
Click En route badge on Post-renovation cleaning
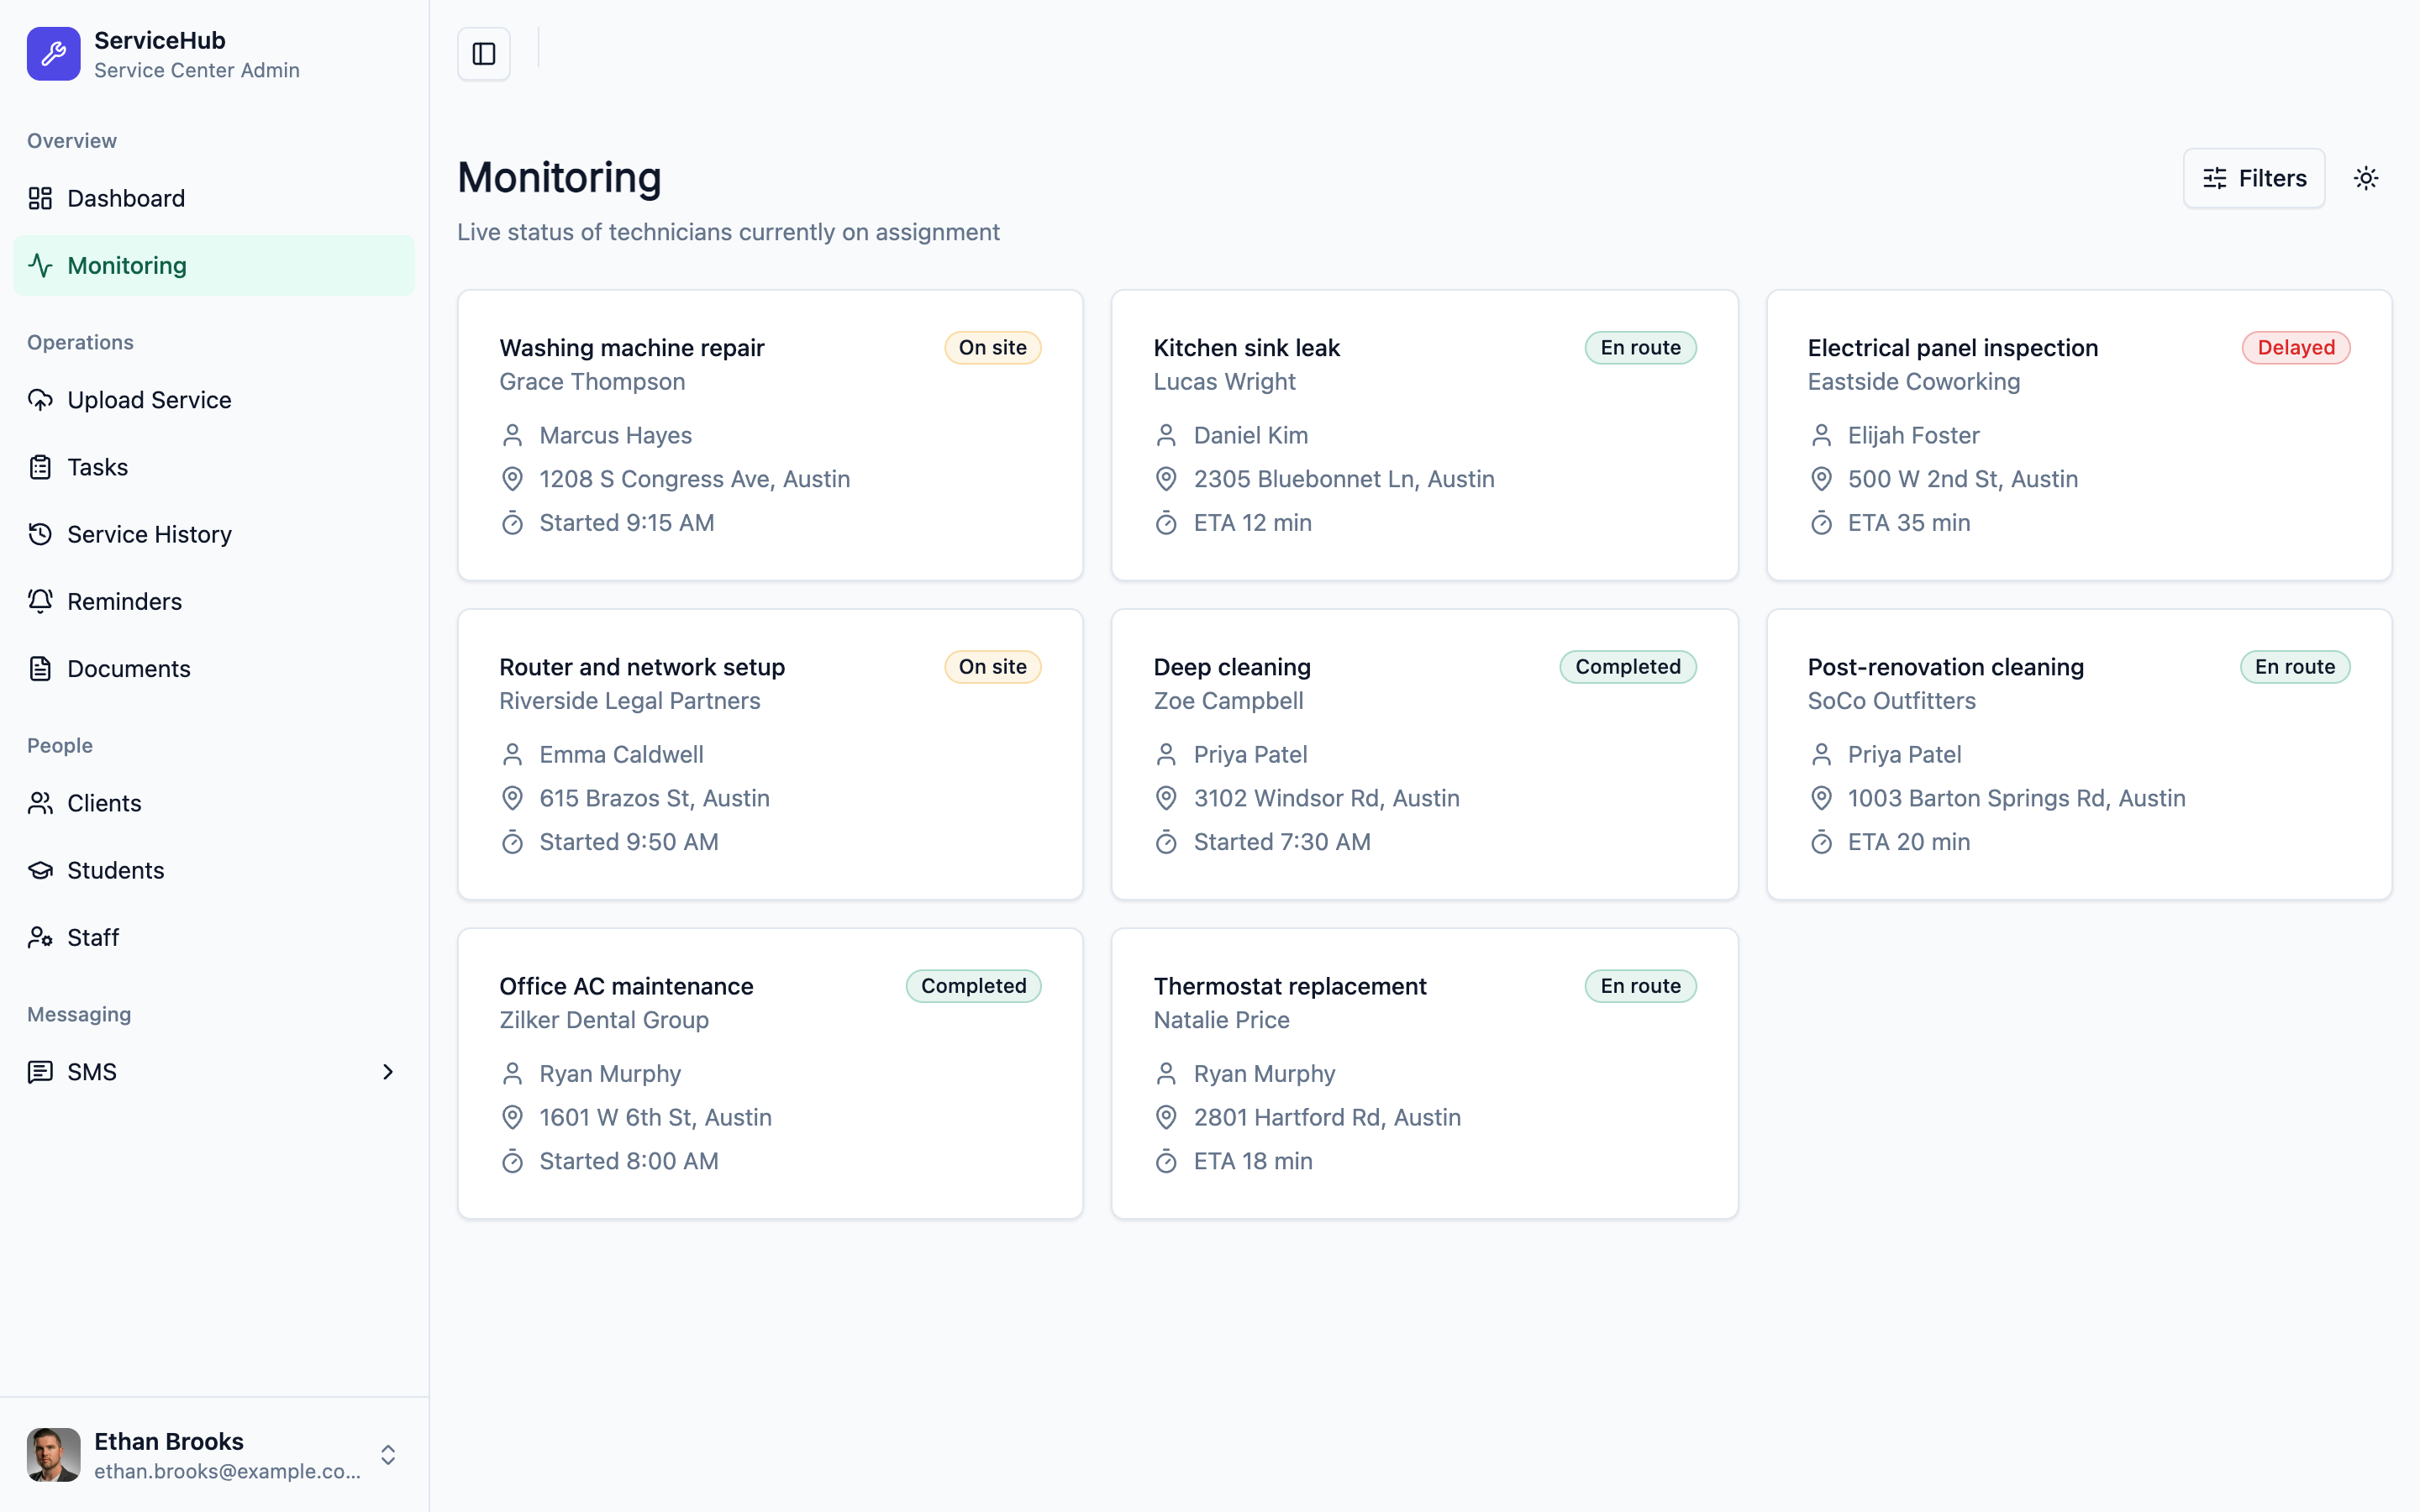[x=2294, y=667]
